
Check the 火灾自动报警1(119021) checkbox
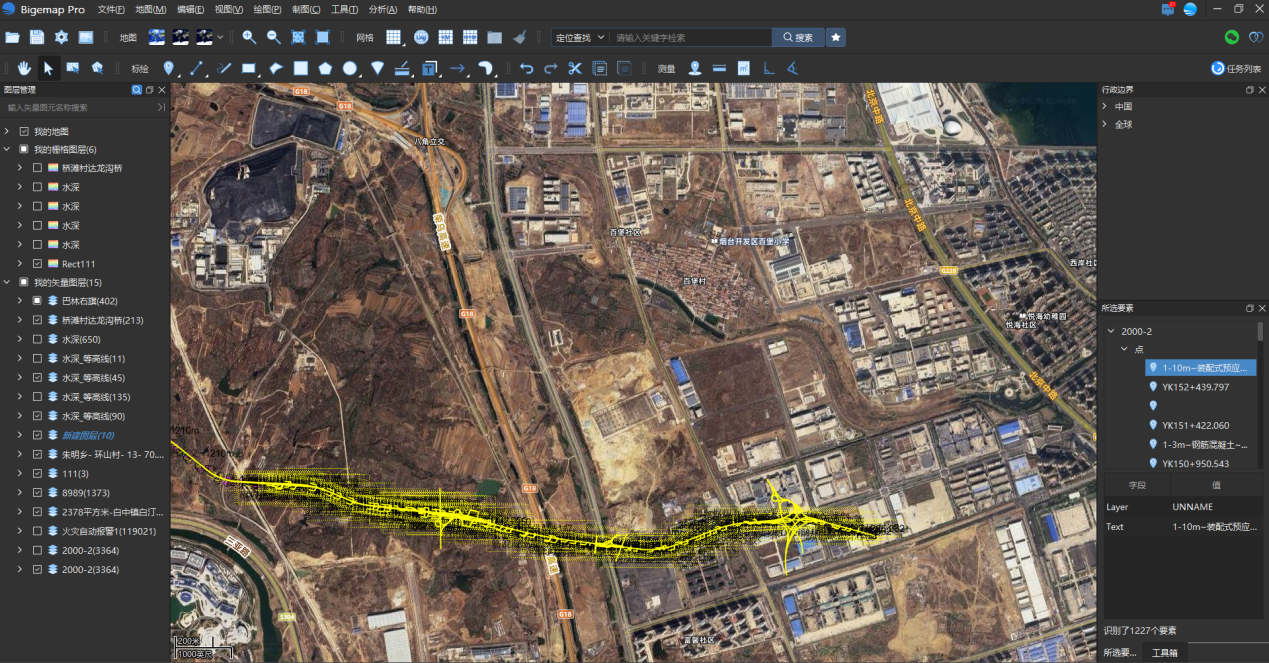[x=37, y=531]
